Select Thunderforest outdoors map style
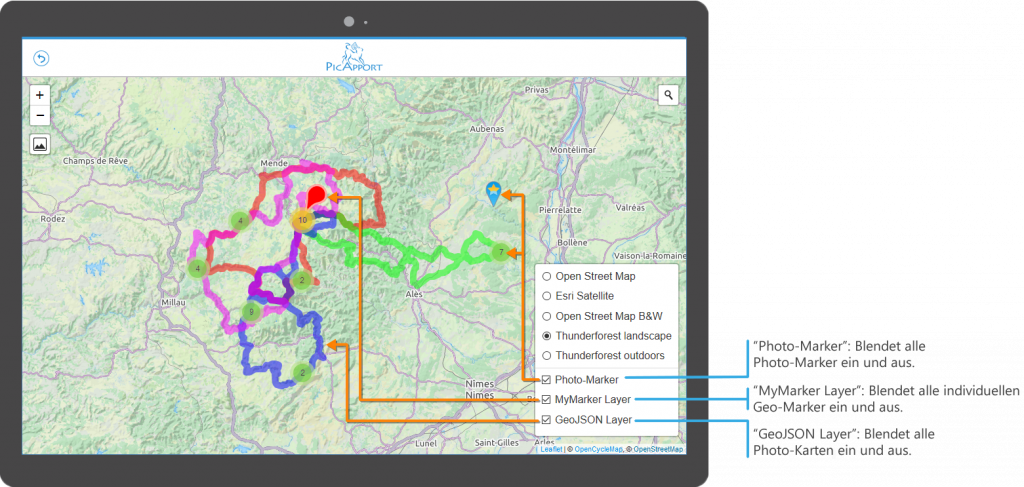Viewport: 1024px width, 487px height. (x=547, y=356)
